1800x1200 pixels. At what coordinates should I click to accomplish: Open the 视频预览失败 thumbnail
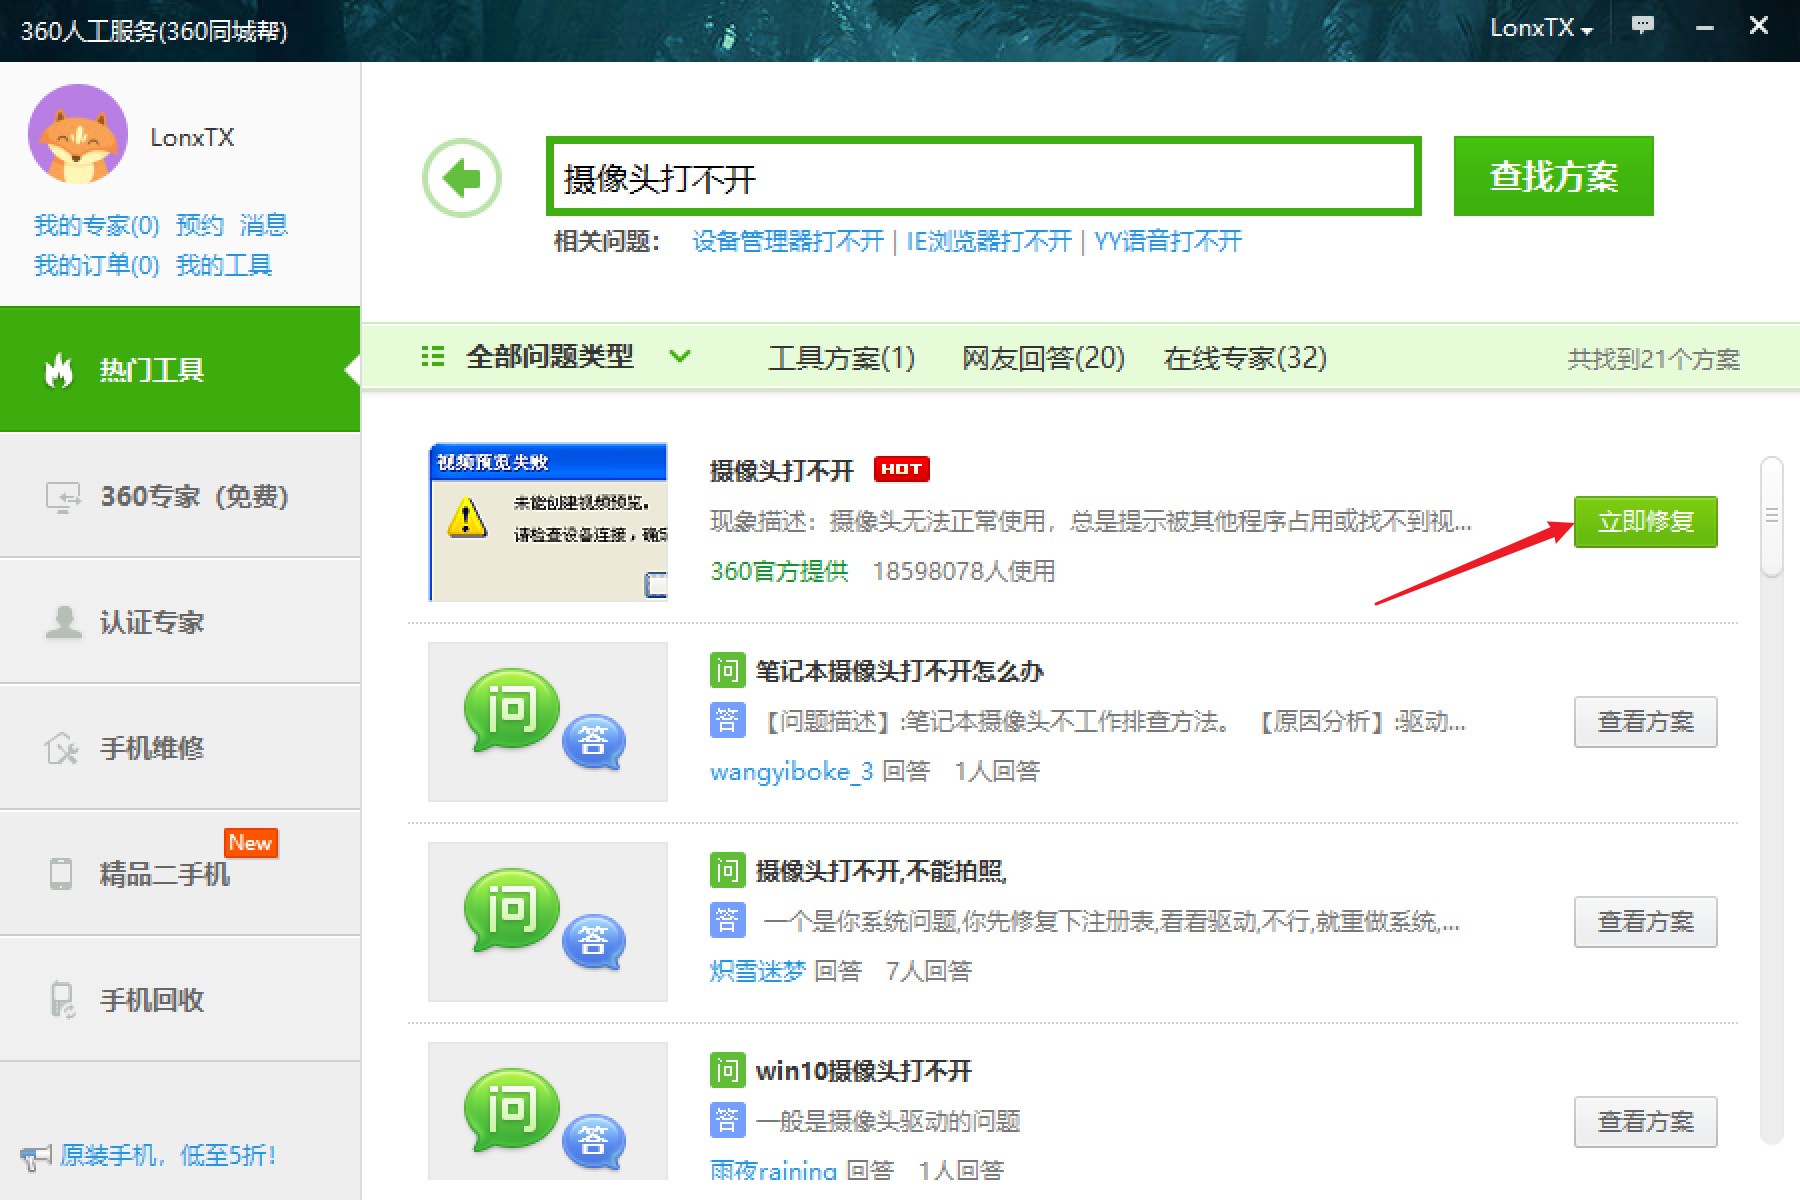548,522
